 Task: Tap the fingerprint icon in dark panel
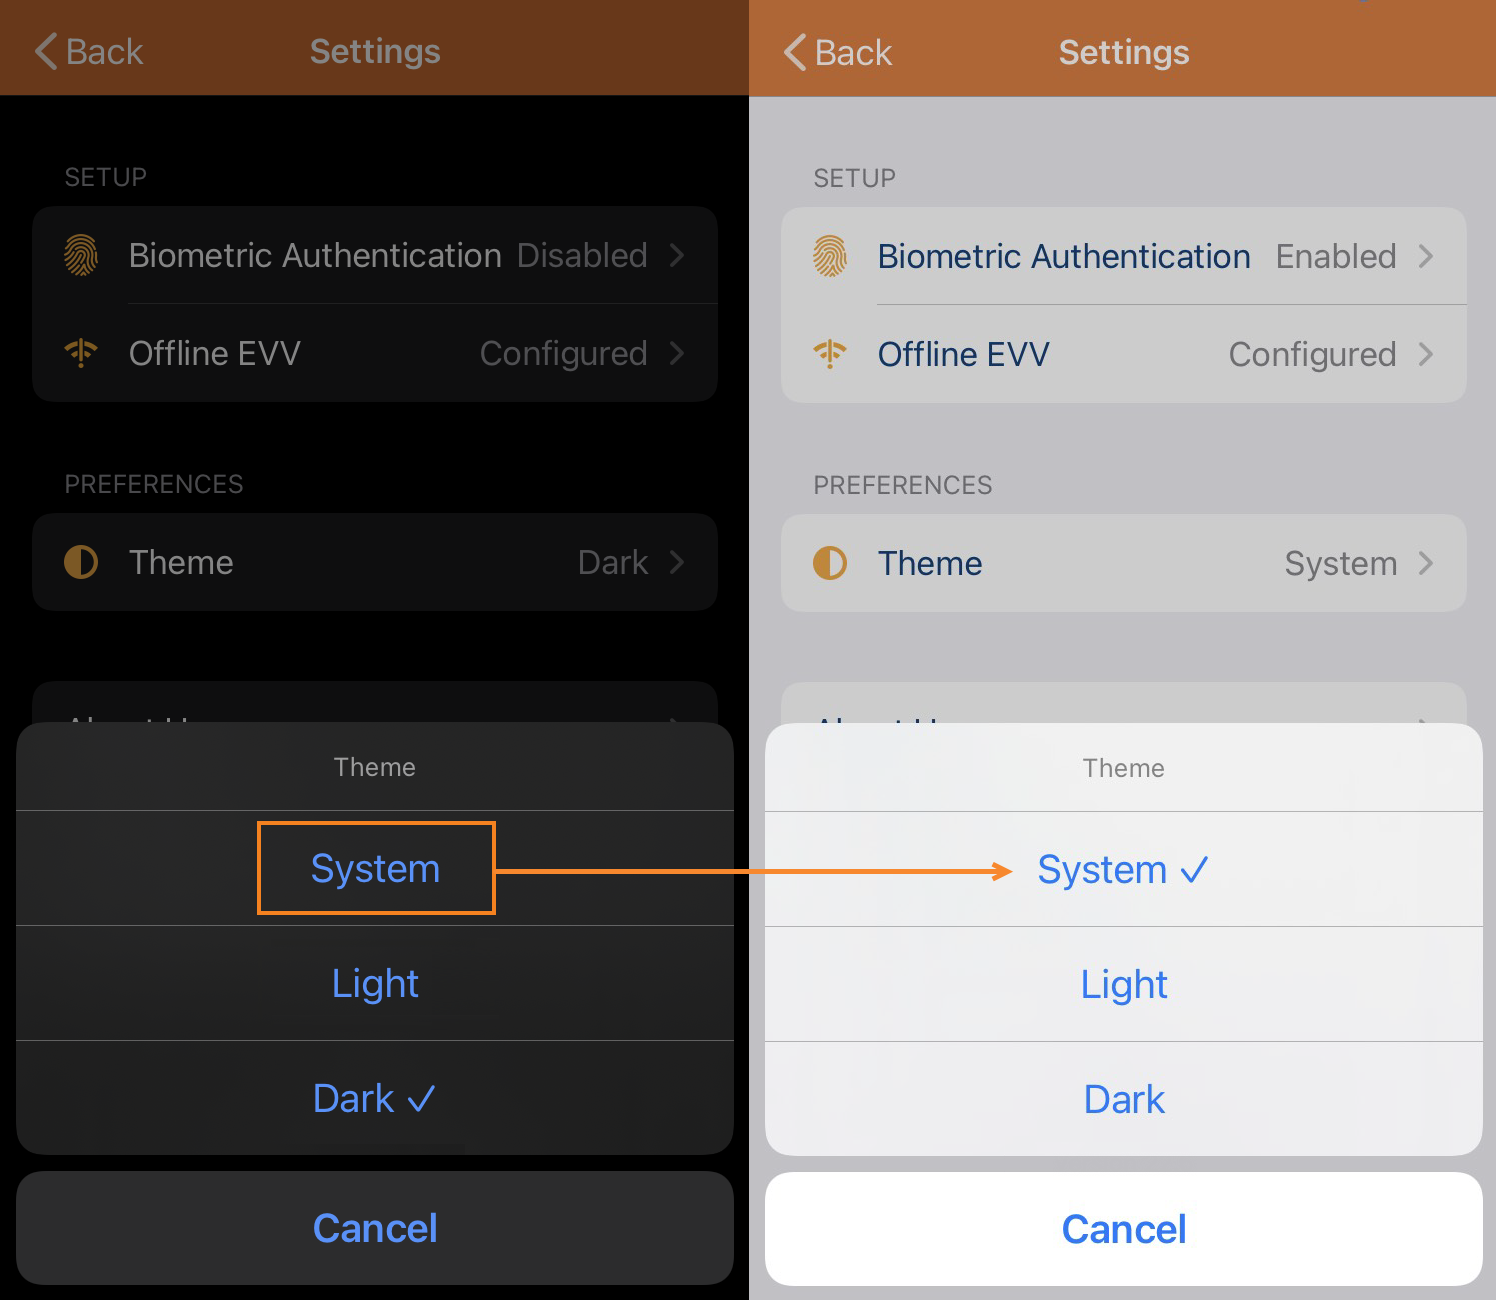(81, 255)
